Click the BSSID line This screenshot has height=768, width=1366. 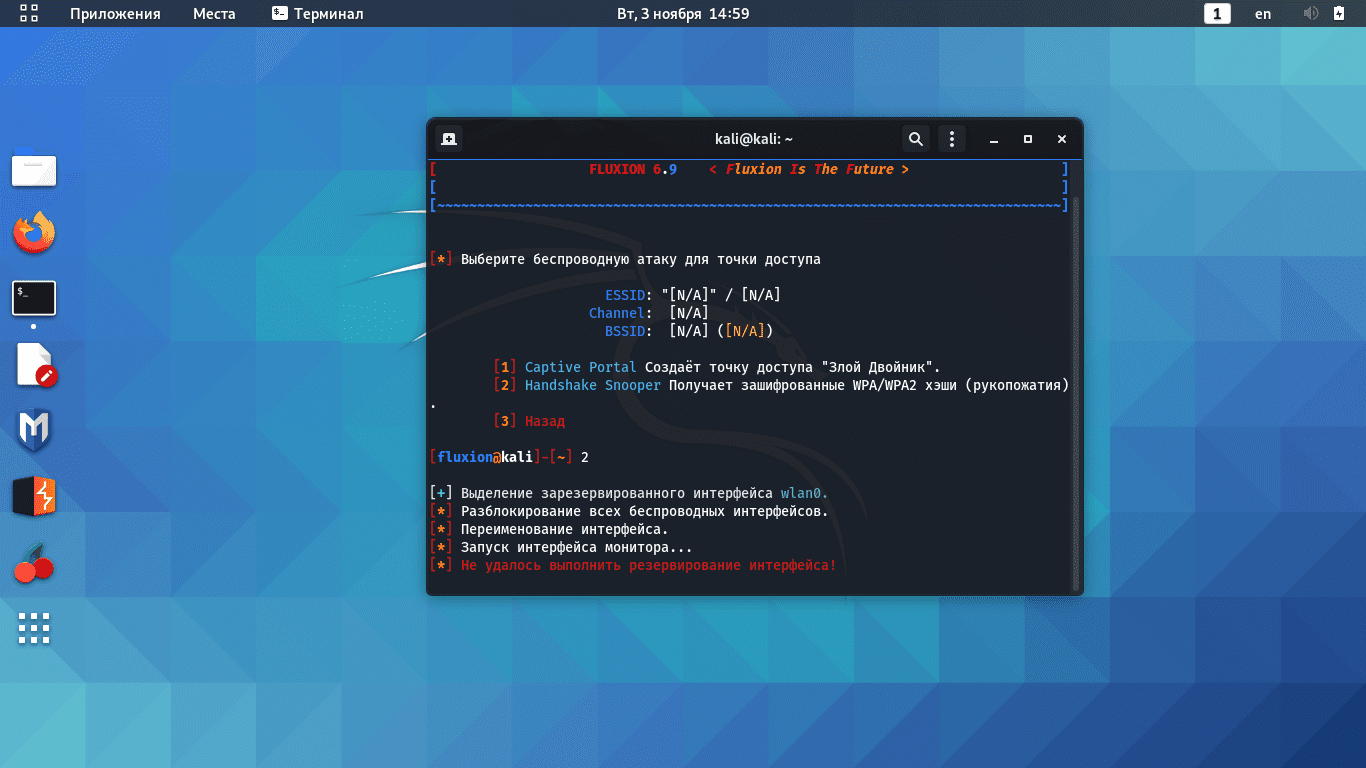pyautogui.click(x=688, y=331)
